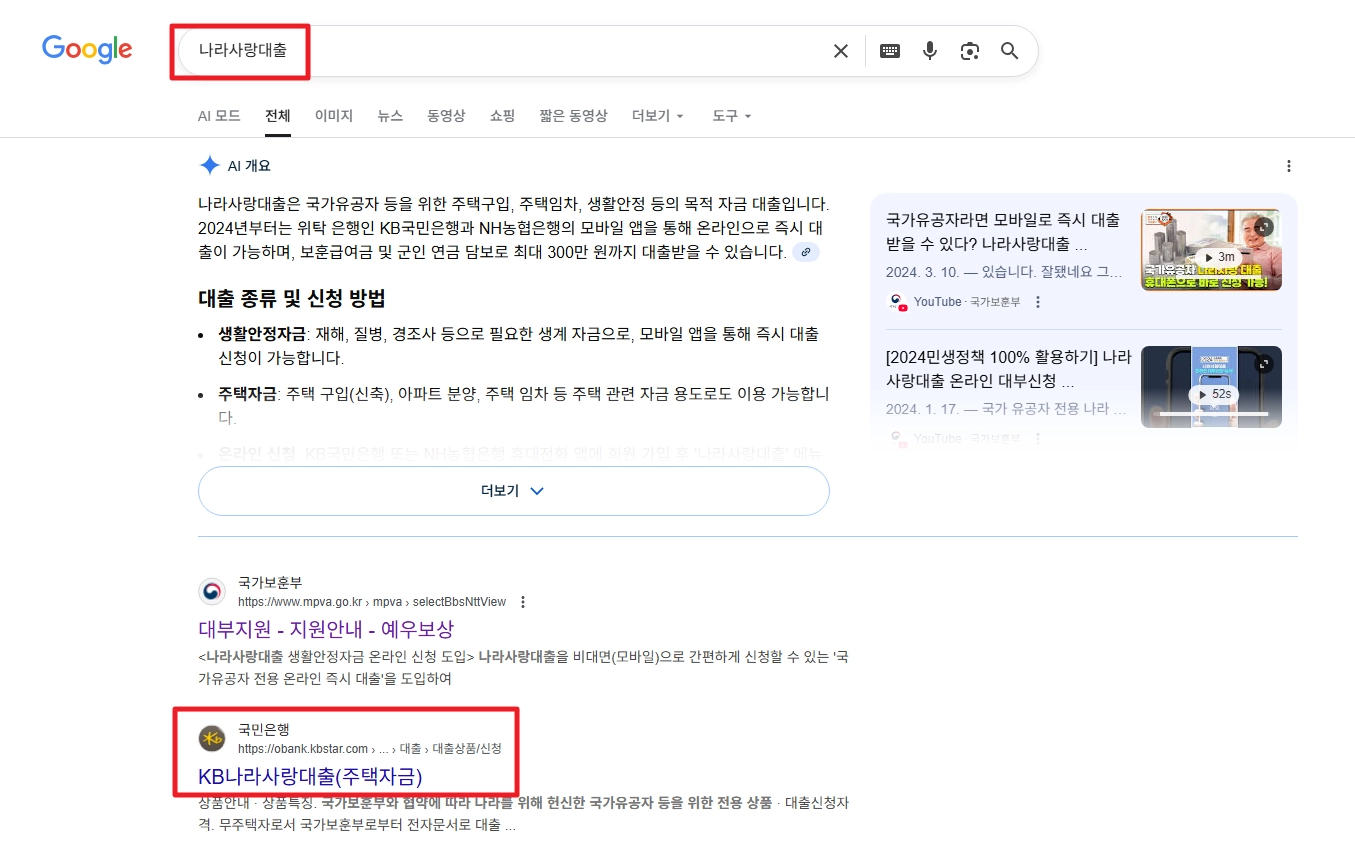Viewport: 1355px width, 853px height.
Task: Select the 뉴스 results tab
Action: pyautogui.click(x=390, y=115)
